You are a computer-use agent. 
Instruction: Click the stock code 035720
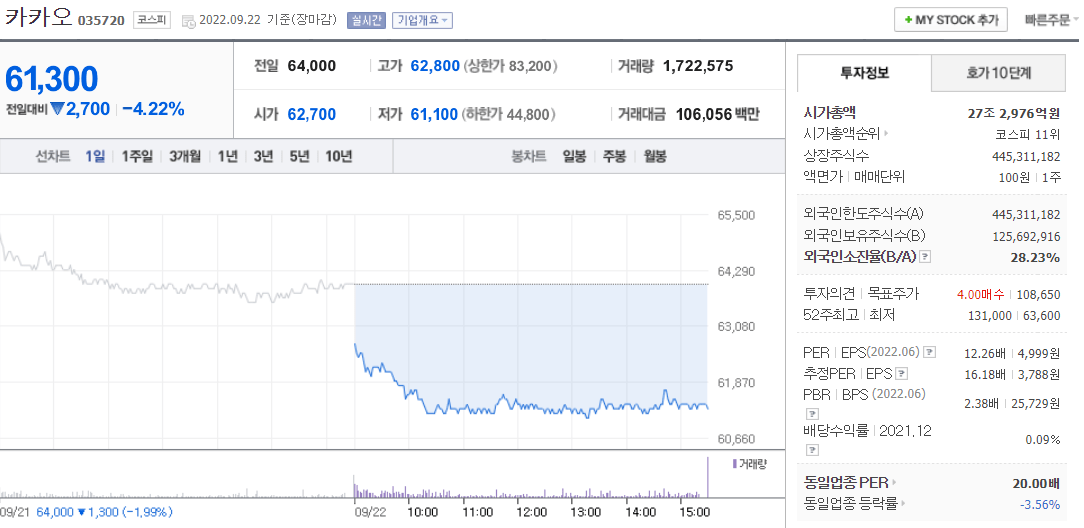pyautogui.click(x=101, y=21)
